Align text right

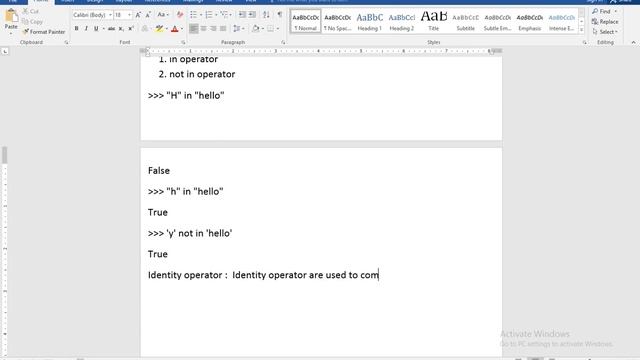(213, 29)
